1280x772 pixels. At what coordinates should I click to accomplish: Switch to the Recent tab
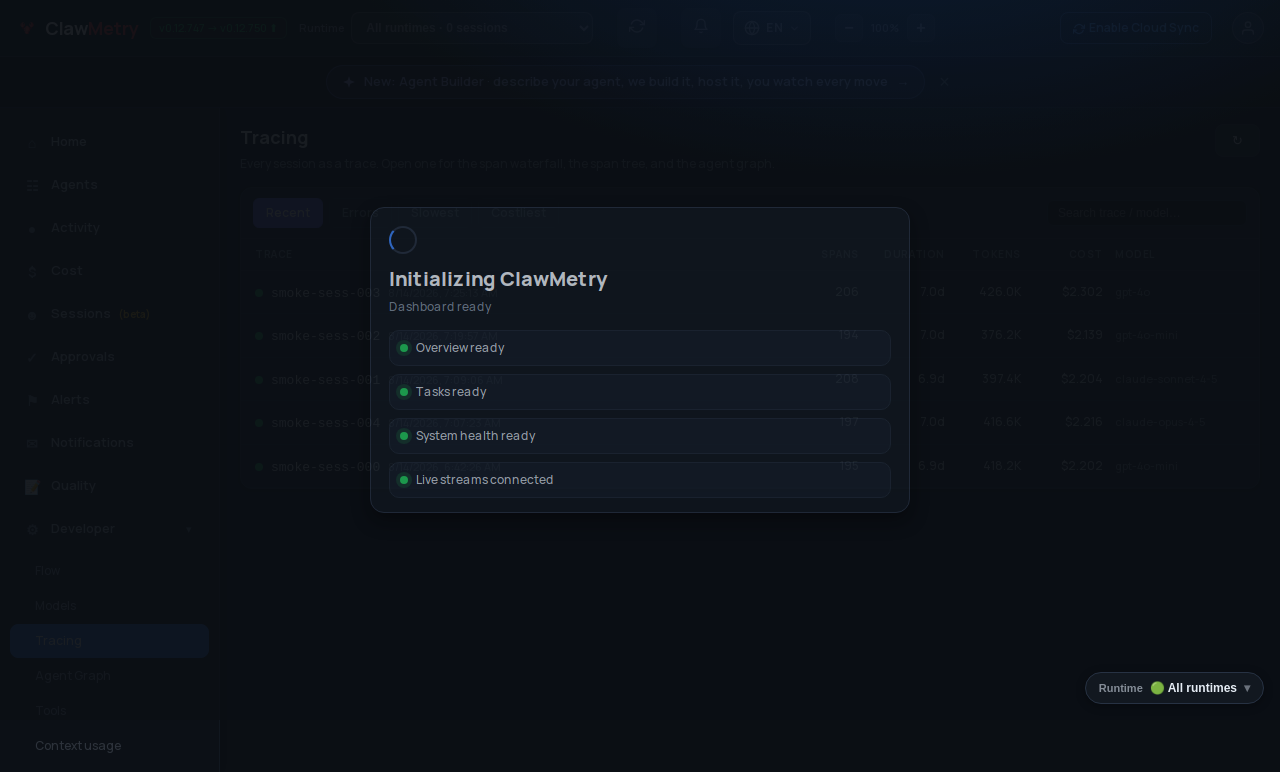tap(288, 213)
